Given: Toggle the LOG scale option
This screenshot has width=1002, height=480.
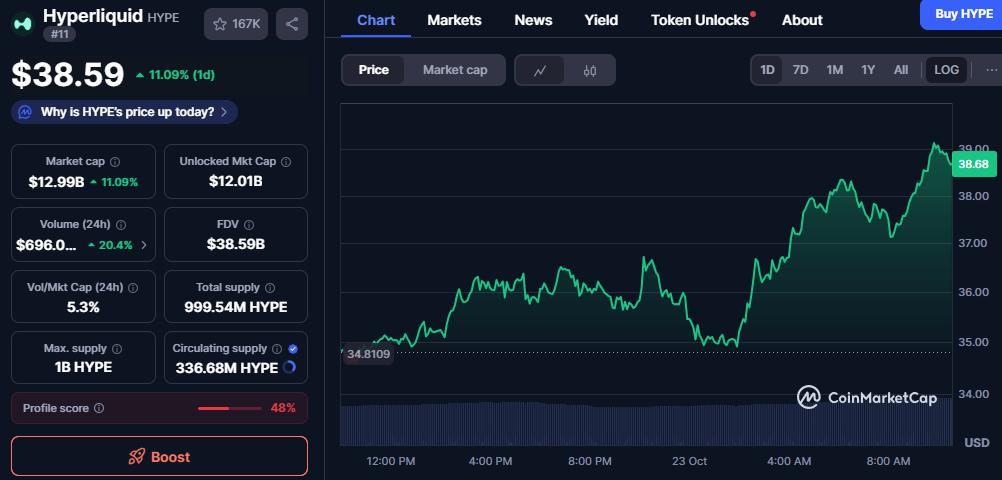Looking at the screenshot, I should pos(946,70).
